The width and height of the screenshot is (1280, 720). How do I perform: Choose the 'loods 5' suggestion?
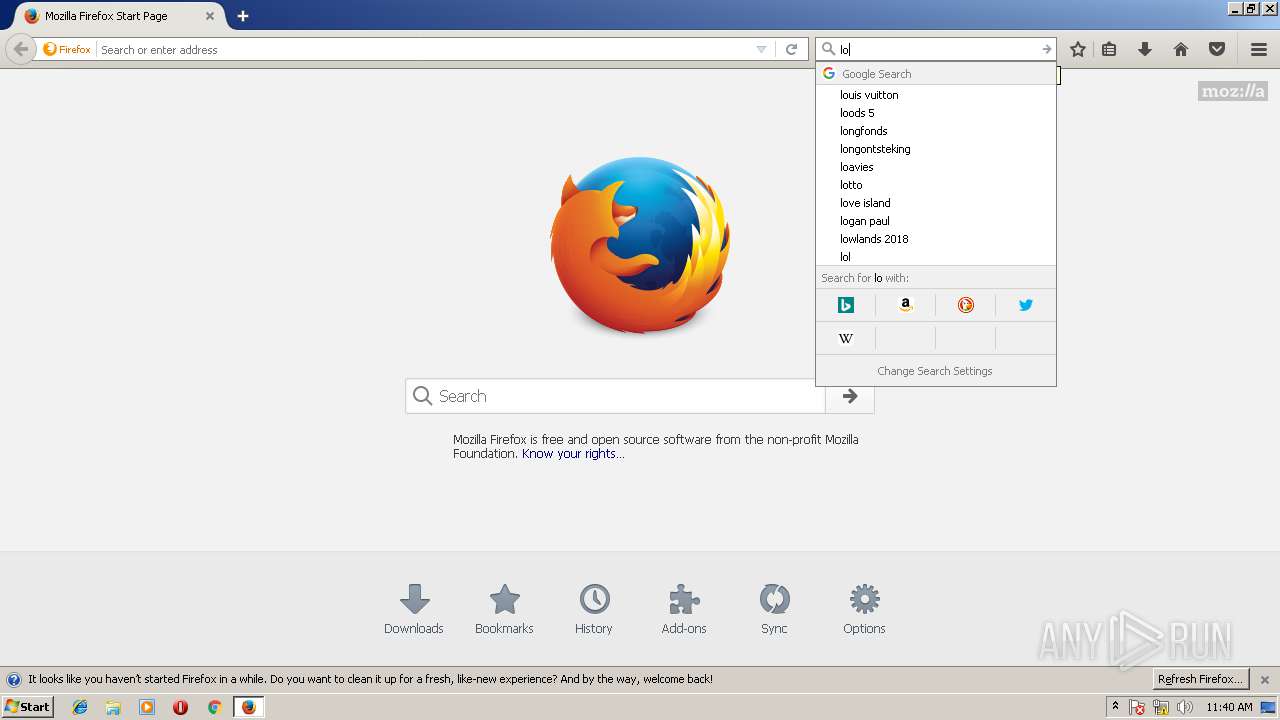coord(936,113)
